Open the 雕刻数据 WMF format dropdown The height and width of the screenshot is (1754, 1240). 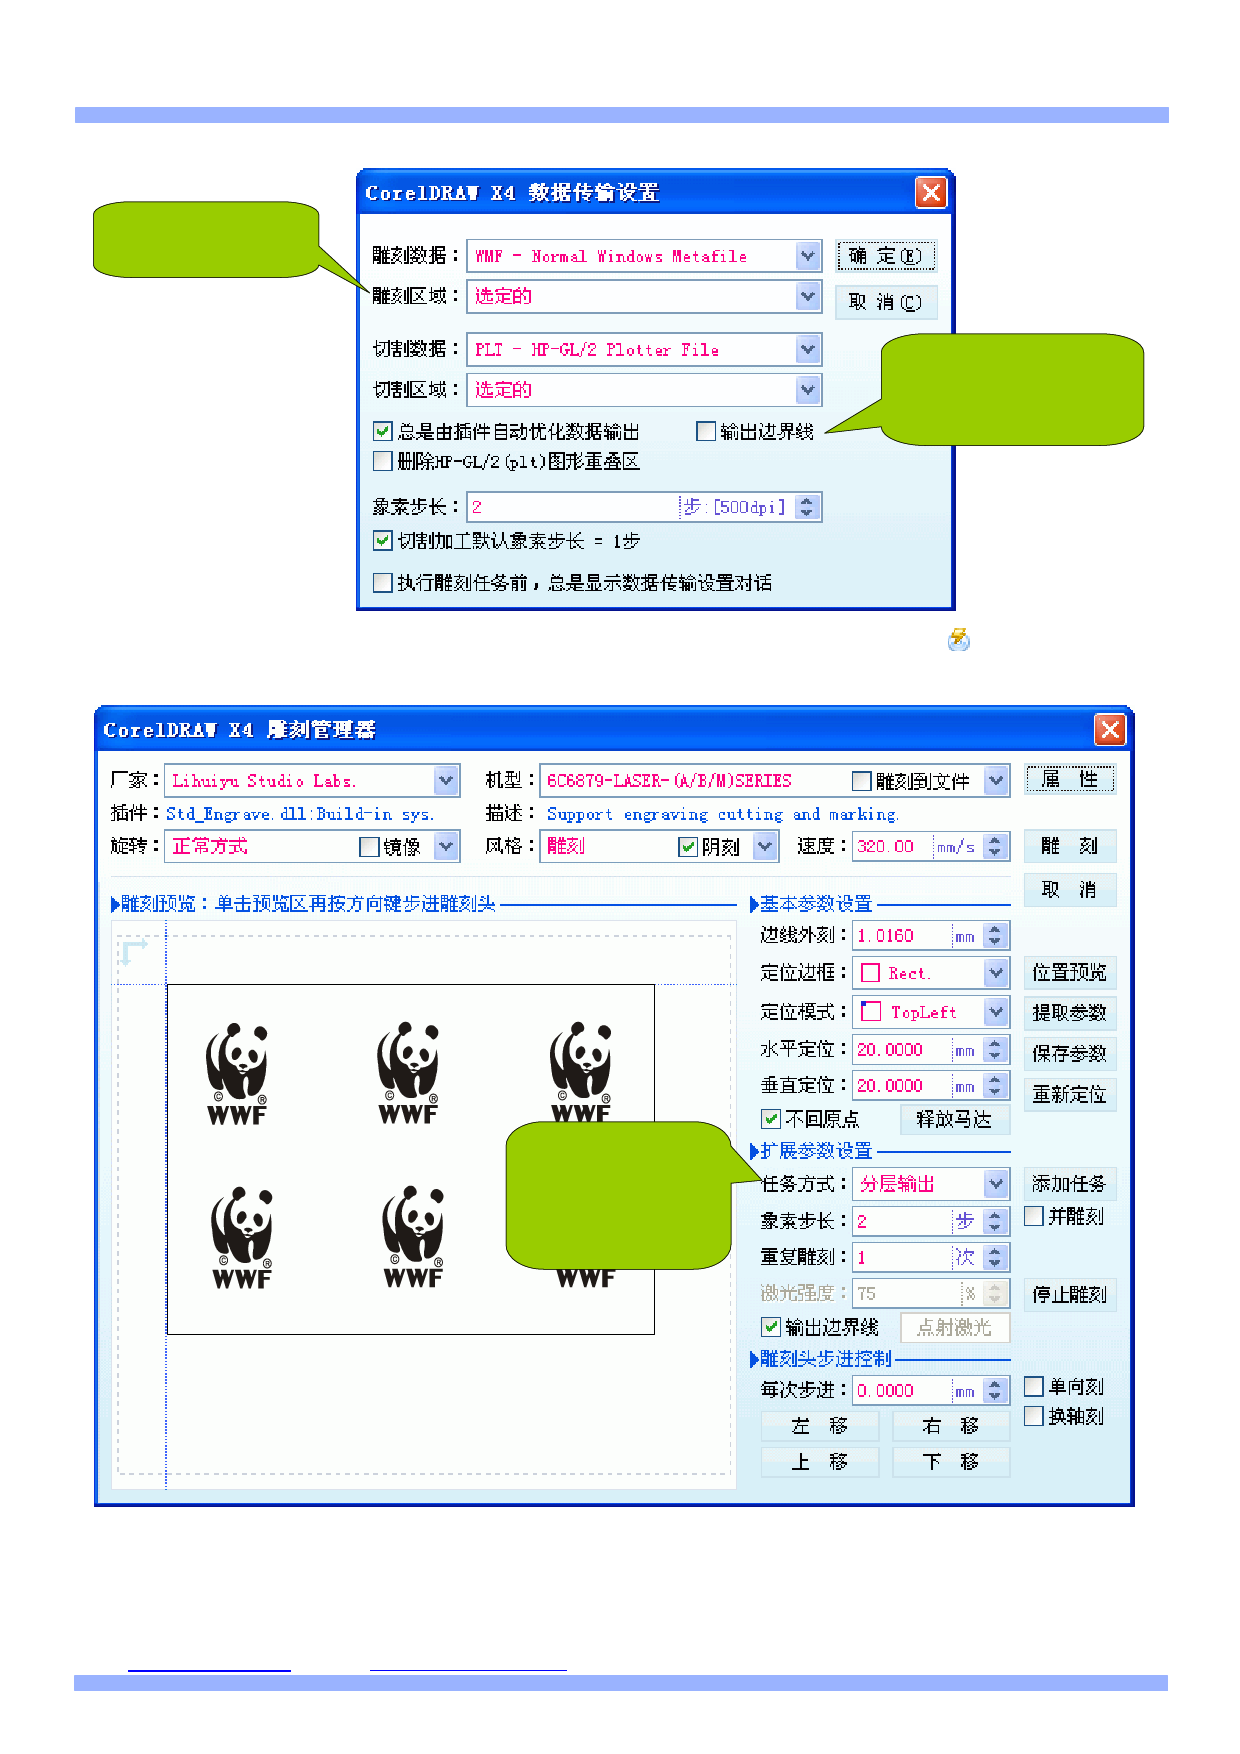808,256
